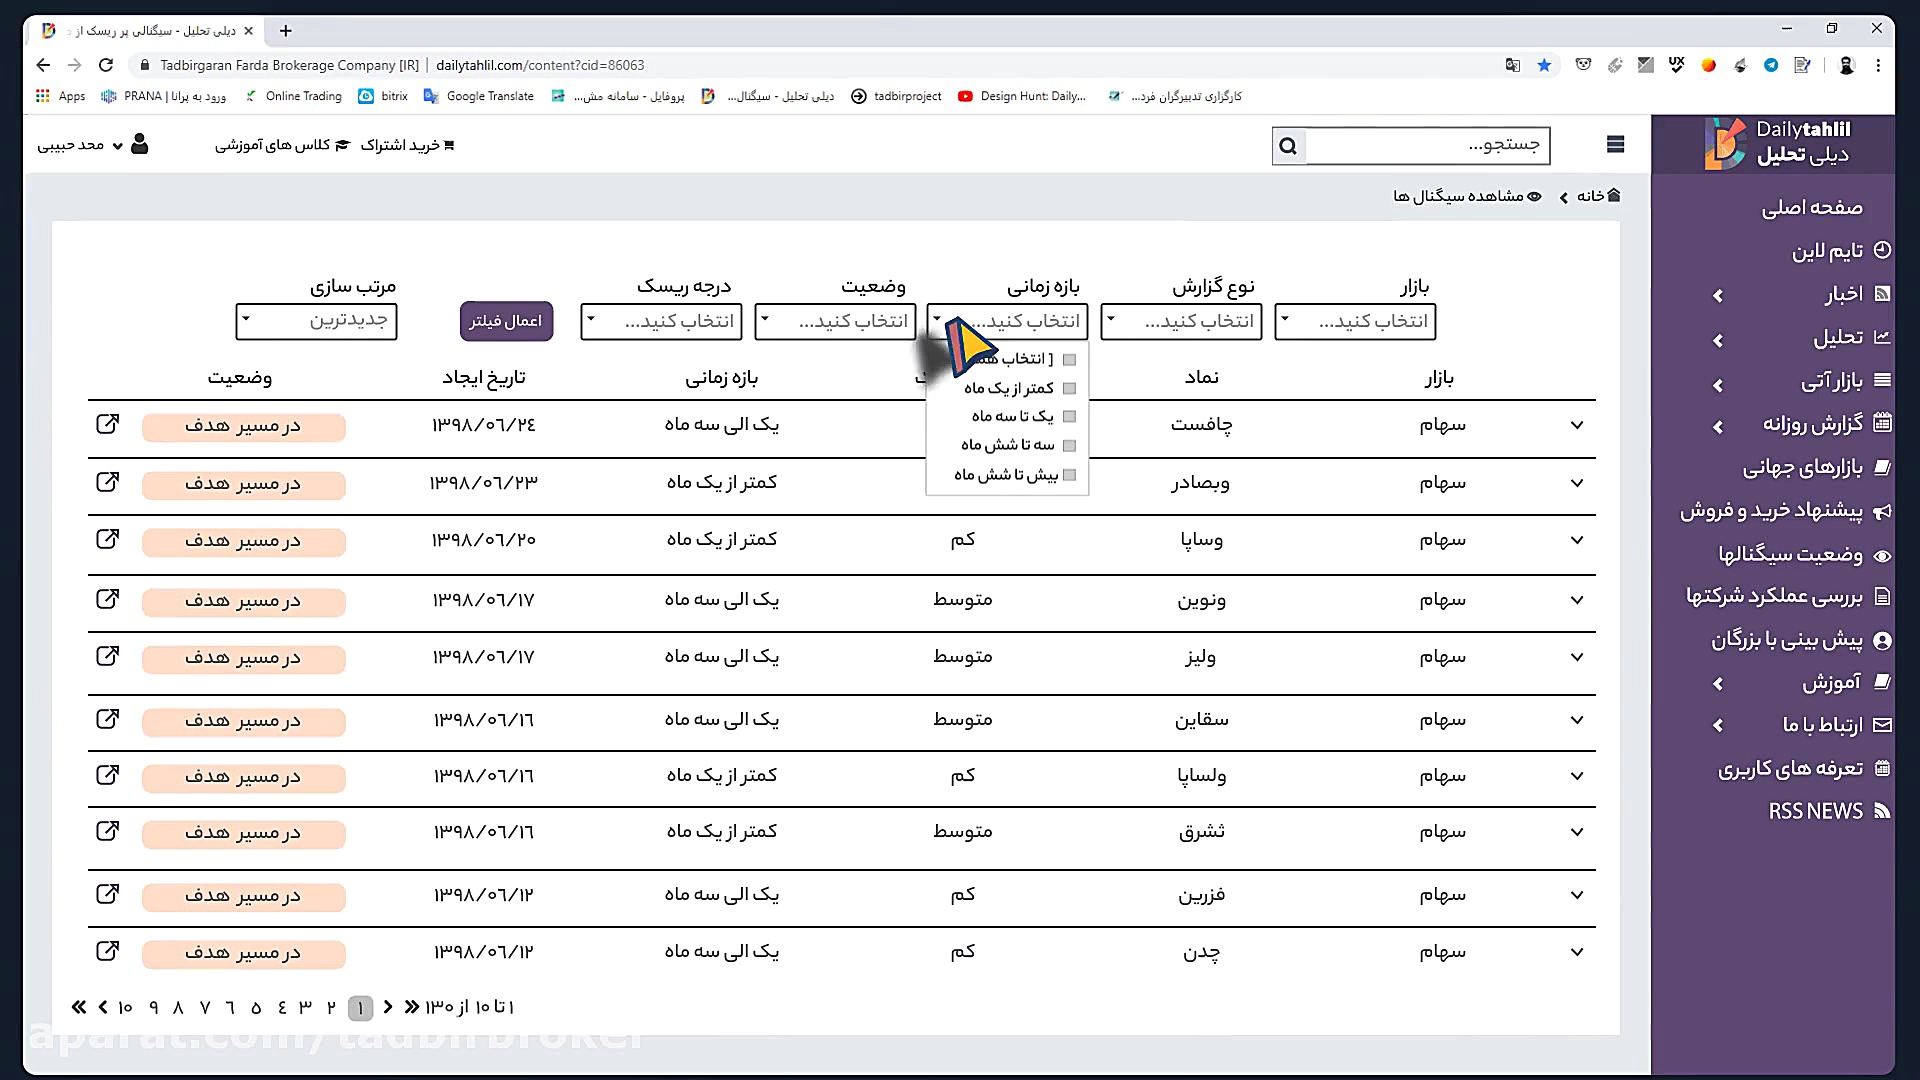Image resolution: width=1920 pixels, height=1080 pixels.
Task: Open external link icon for وساپا row
Action: point(107,539)
